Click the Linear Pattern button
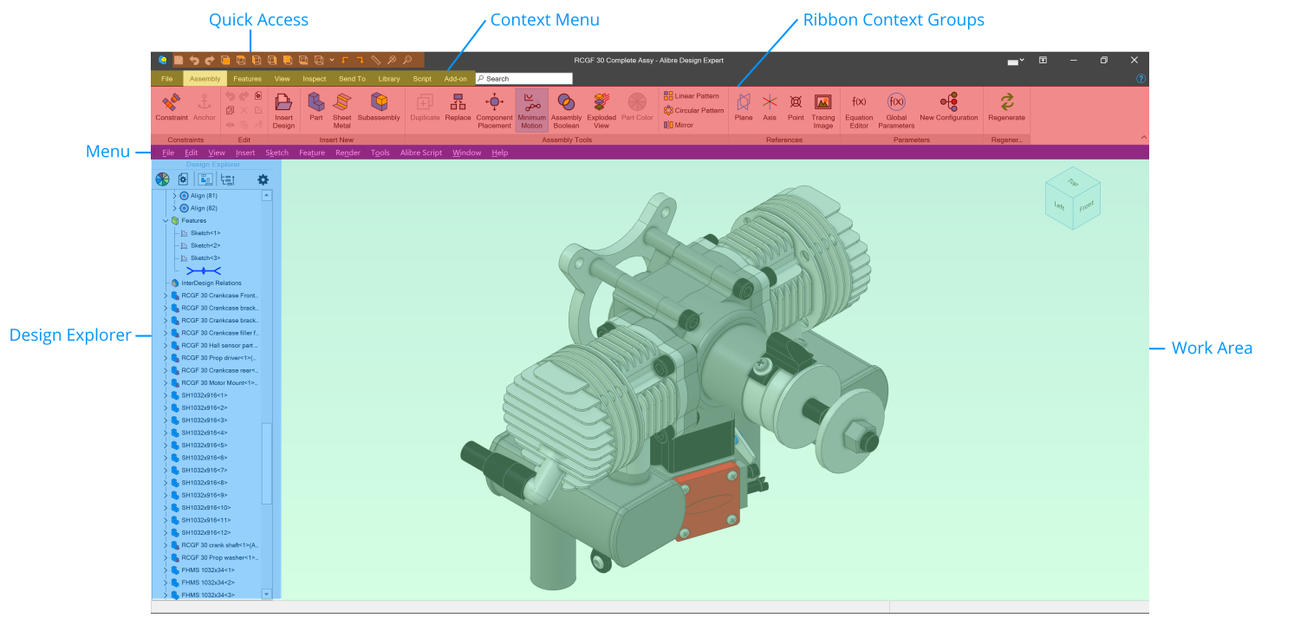The width and height of the screenshot is (1300, 625). (692, 96)
